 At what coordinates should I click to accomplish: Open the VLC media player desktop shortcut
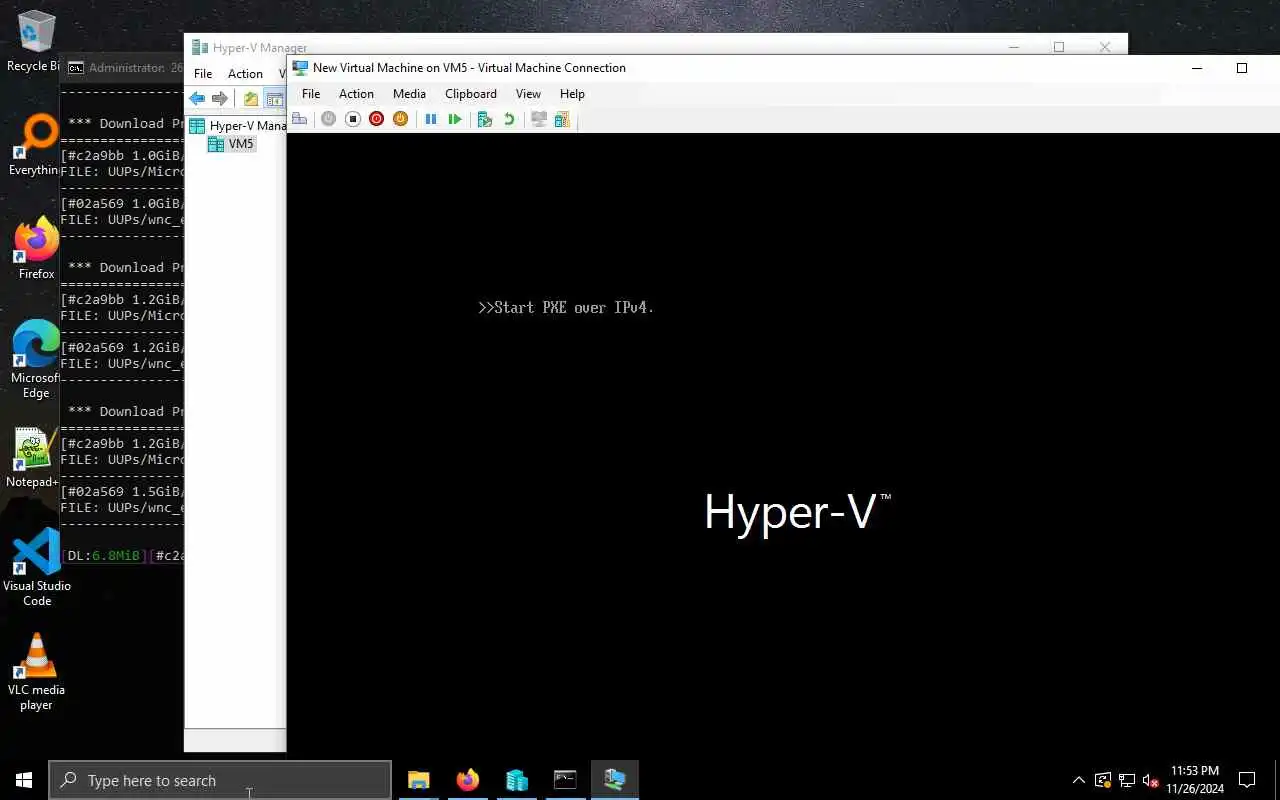[x=36, y=672]
